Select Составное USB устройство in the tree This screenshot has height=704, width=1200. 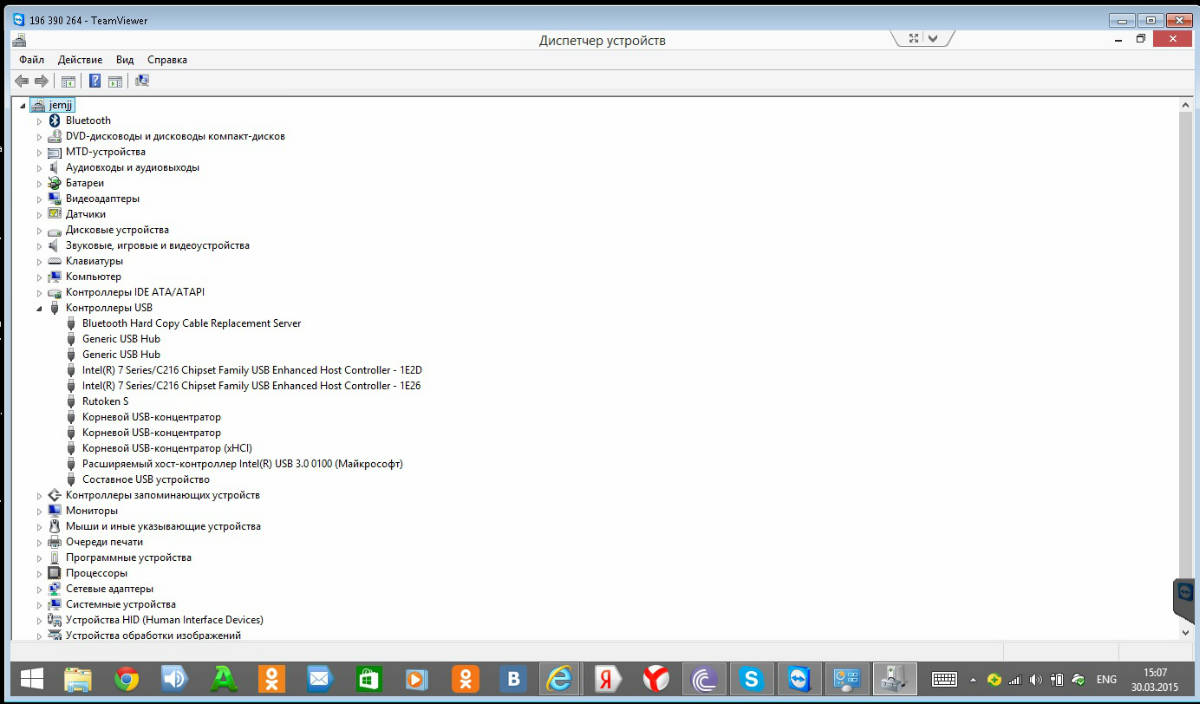click(145, 479)
